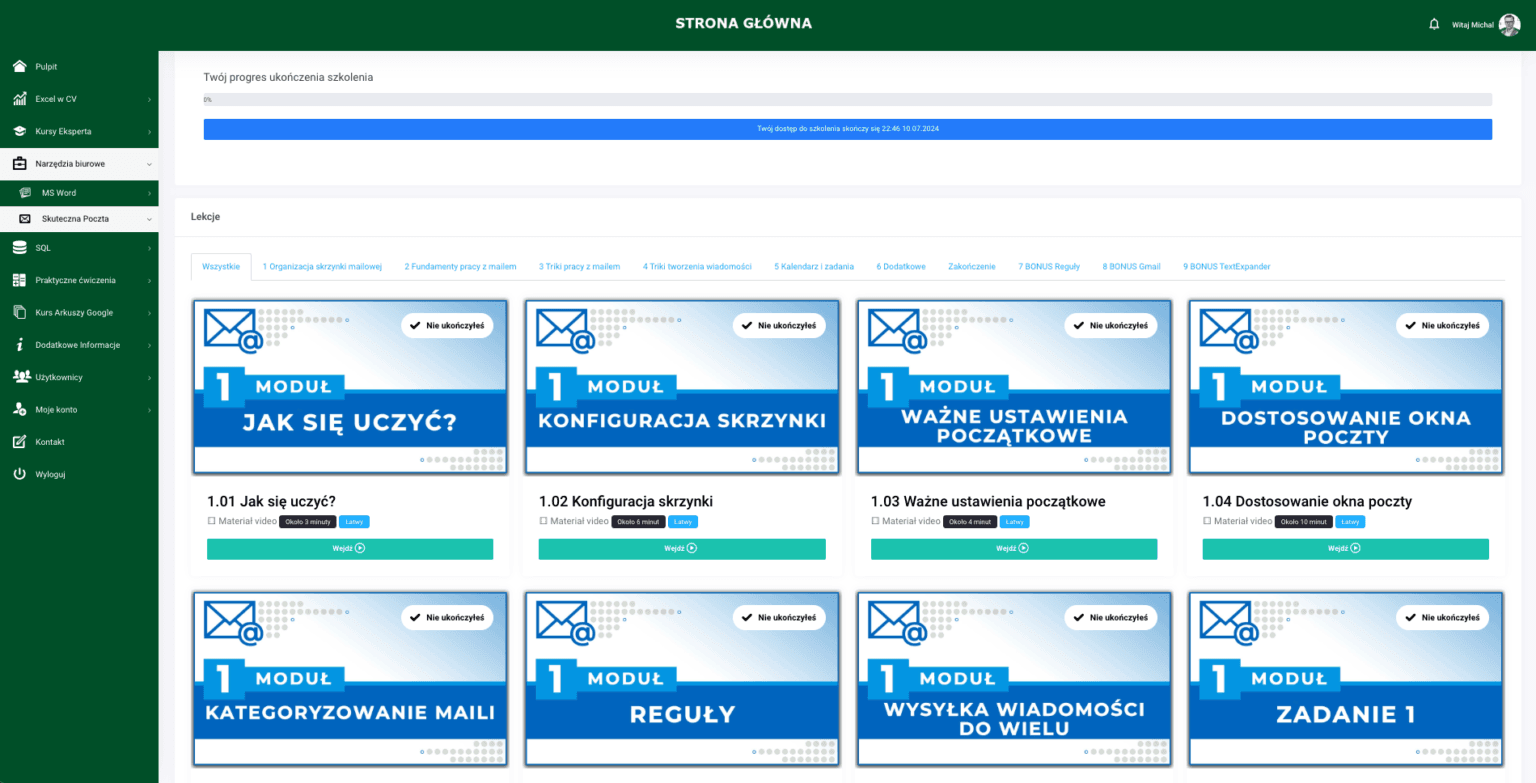
Task: Collapse the Narzędzia biurowe chevron
Action: point(149,164)
